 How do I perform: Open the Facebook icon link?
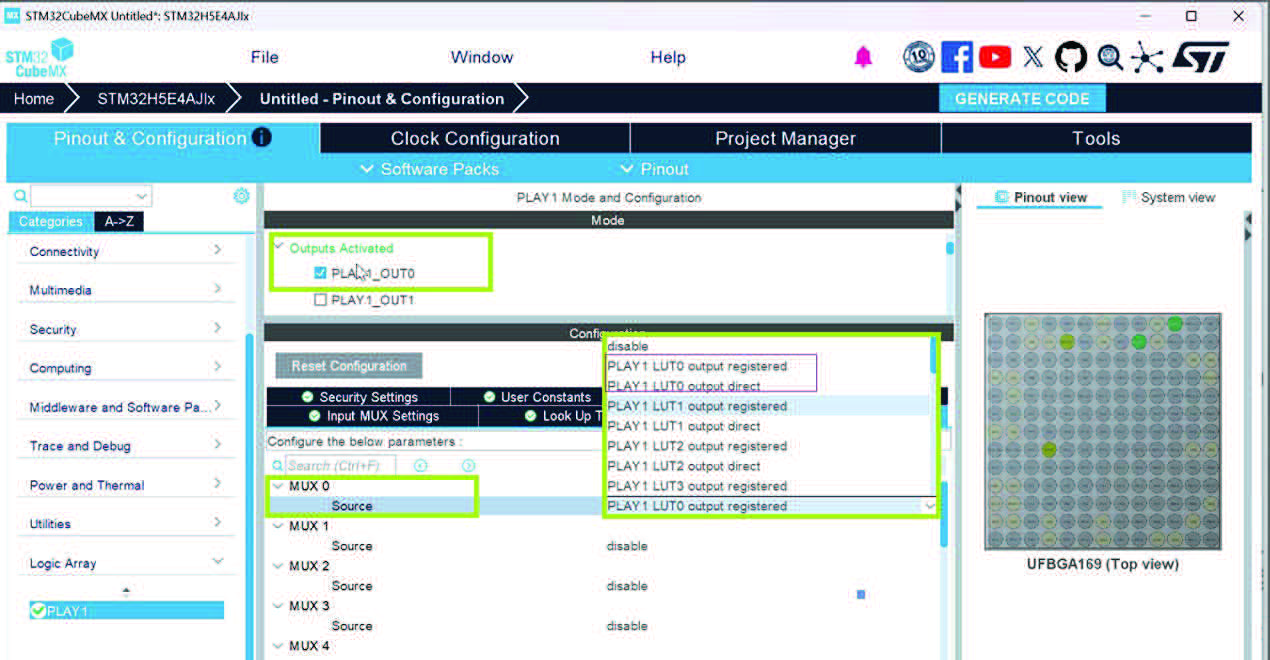point(957,57)
